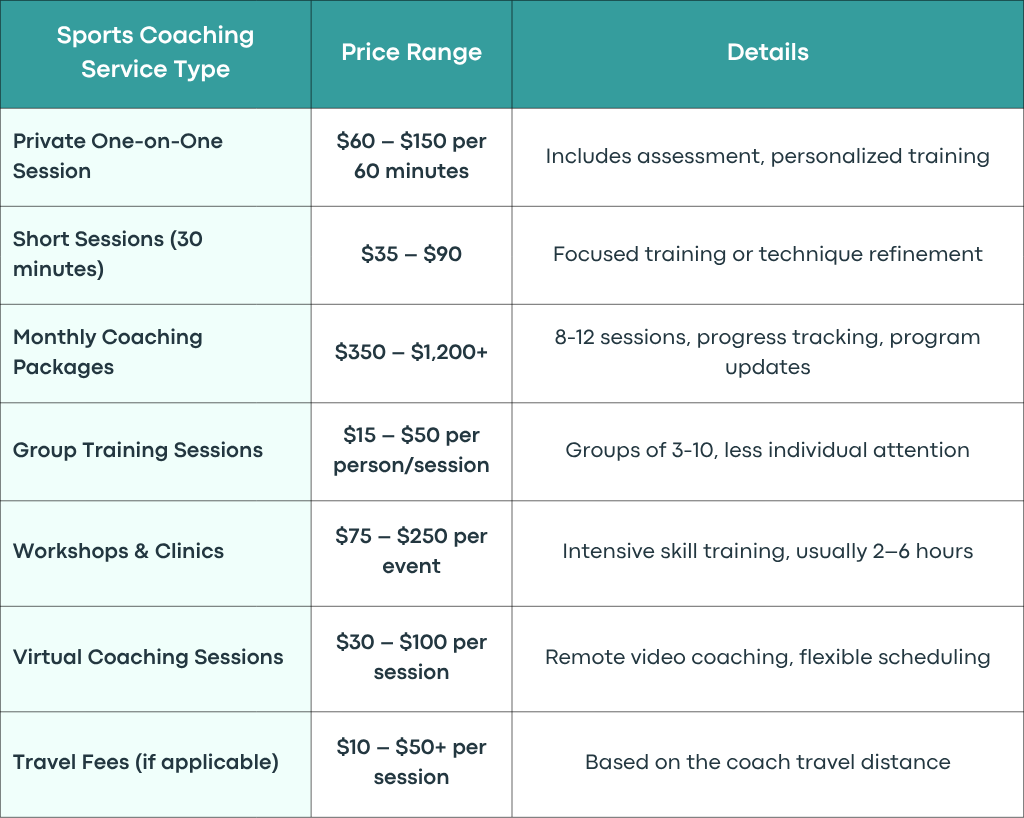Click the $30 – $100 per session cell
Viewport: 1024px width, 818px height.
[x=411, y=657]
